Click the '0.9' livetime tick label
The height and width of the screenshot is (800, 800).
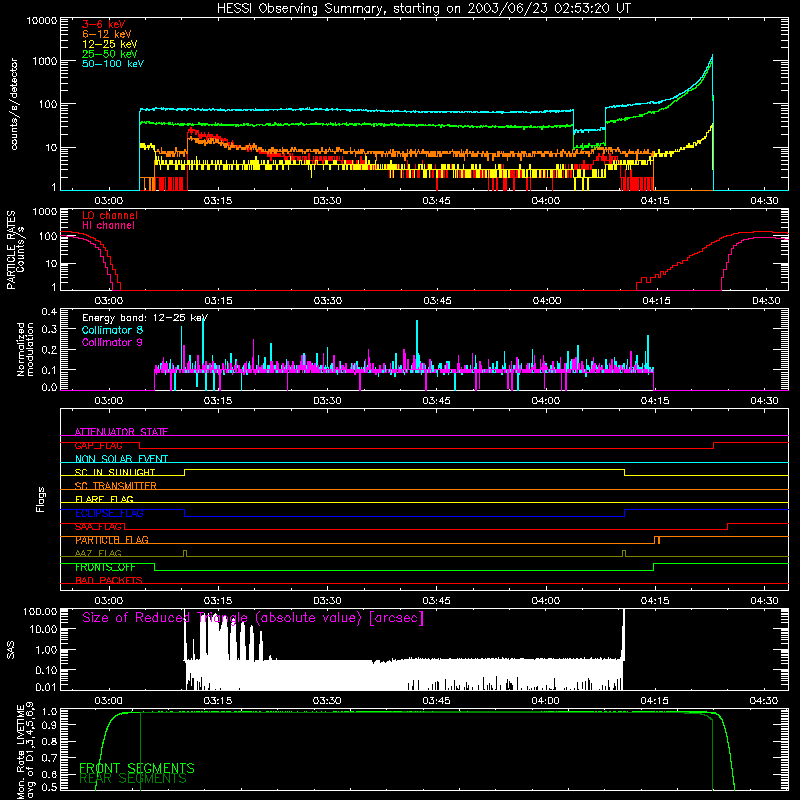coord(49,725)
